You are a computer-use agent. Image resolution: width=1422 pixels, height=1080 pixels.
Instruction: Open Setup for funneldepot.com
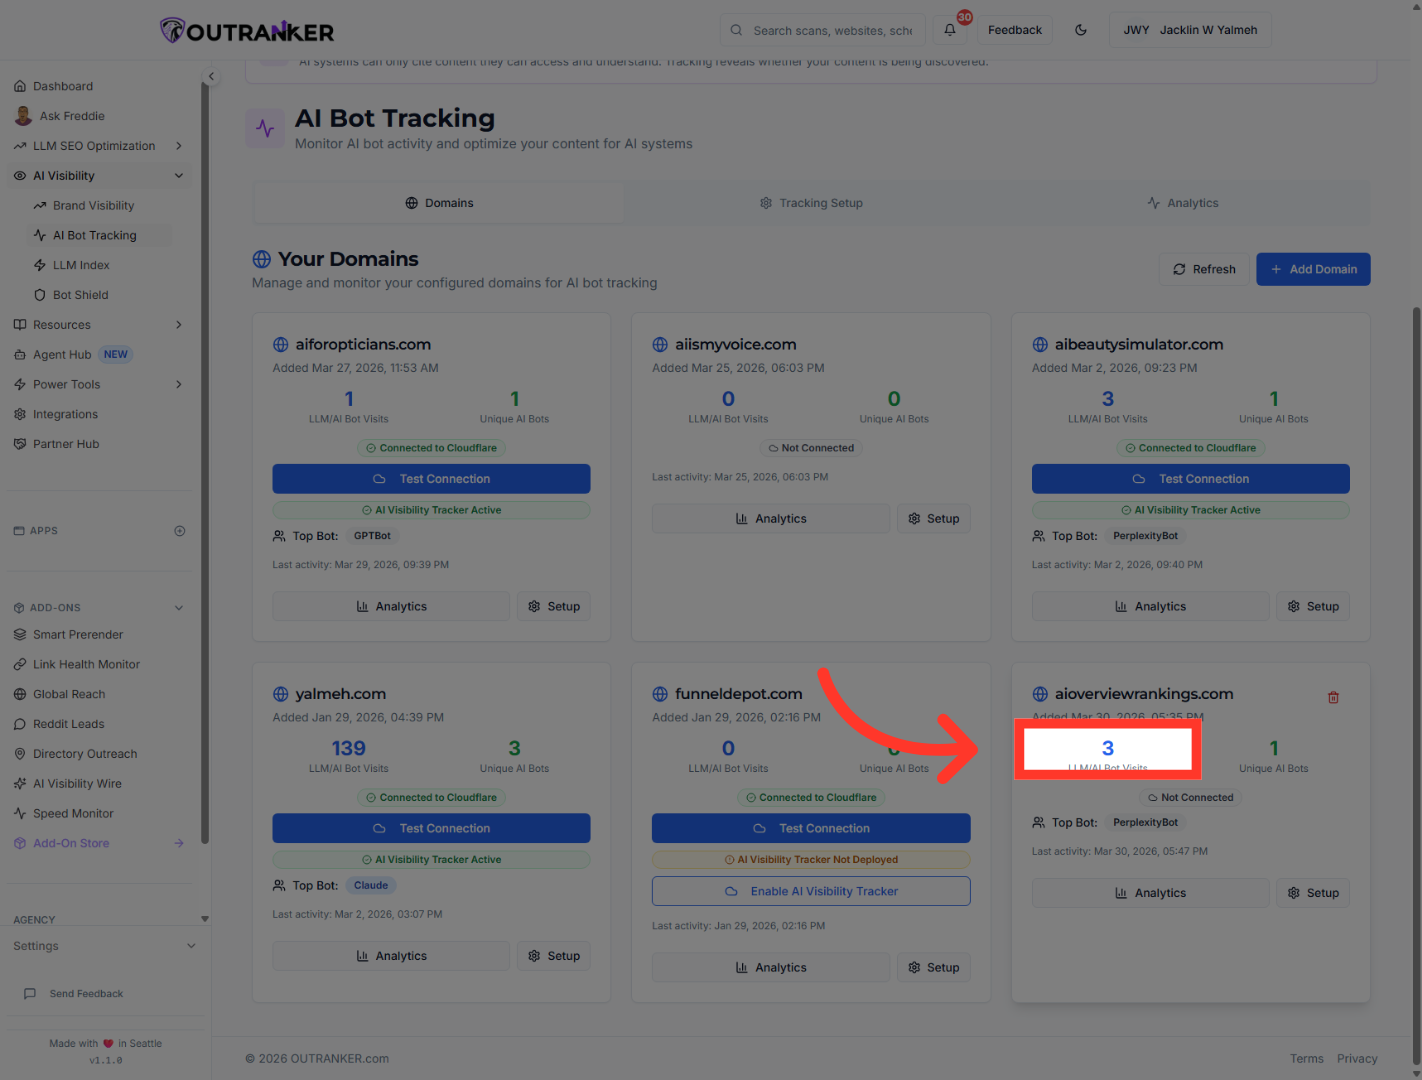[934, 968]
